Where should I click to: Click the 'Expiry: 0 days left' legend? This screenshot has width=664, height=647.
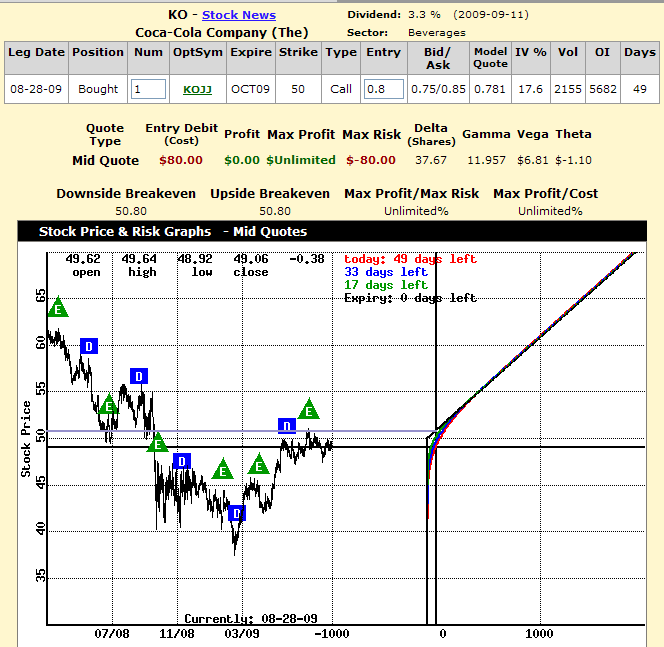(x=410, y=298)
